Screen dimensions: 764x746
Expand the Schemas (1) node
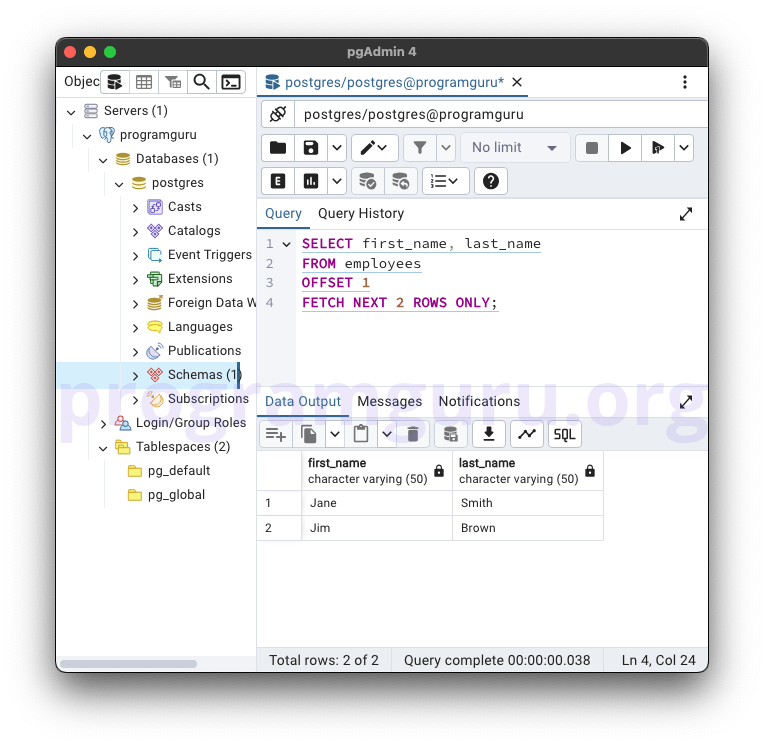[135, 376]
